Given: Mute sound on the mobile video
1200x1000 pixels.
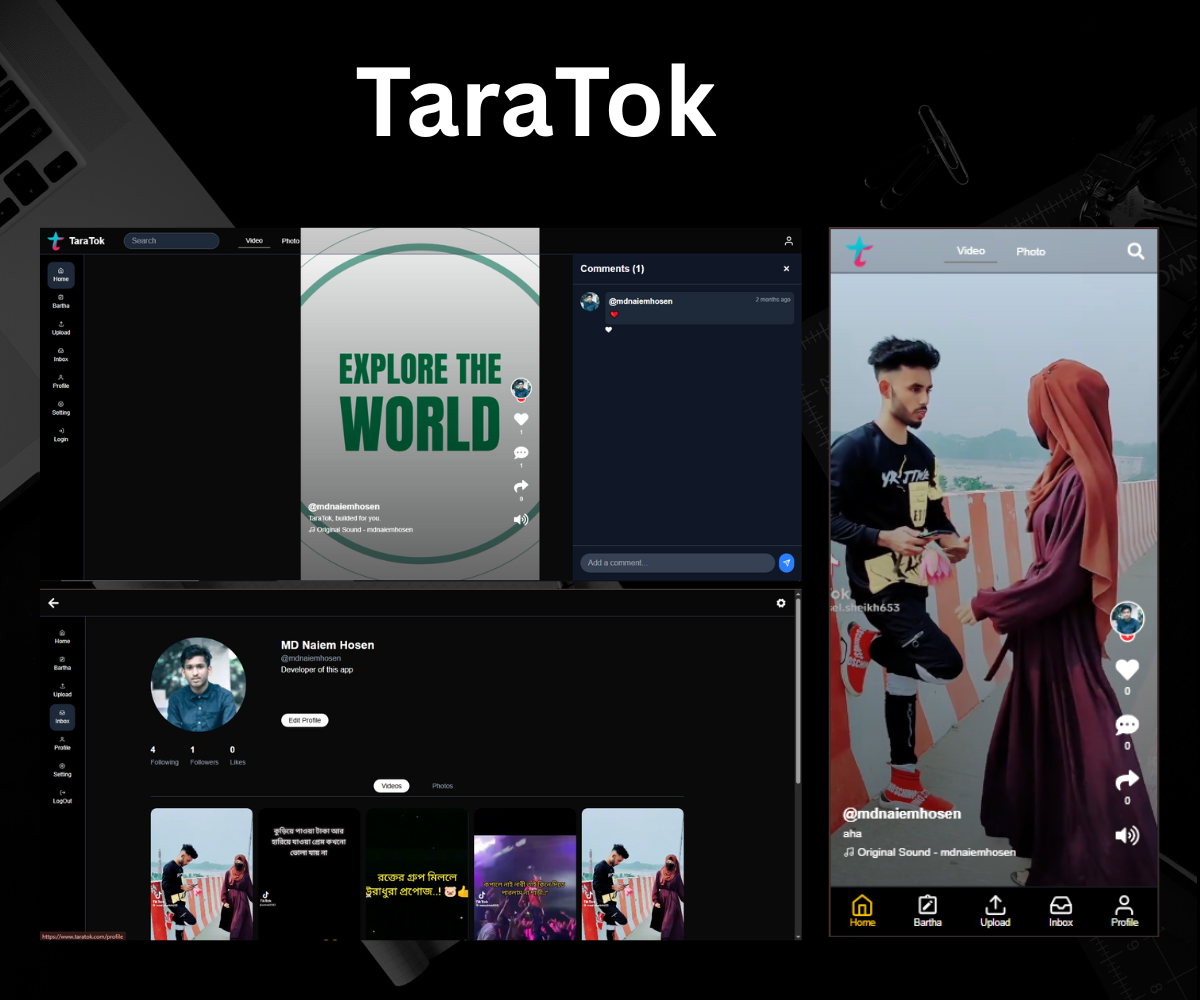Looking at the screenshot, I should (x=1127, y=835).
